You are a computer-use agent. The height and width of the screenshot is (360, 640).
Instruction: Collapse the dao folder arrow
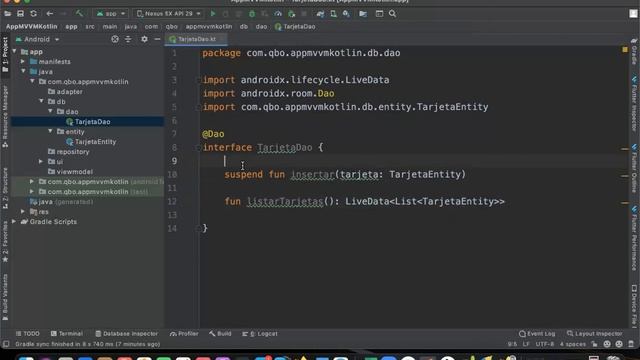pyautogui.click(x=50, y=111)
